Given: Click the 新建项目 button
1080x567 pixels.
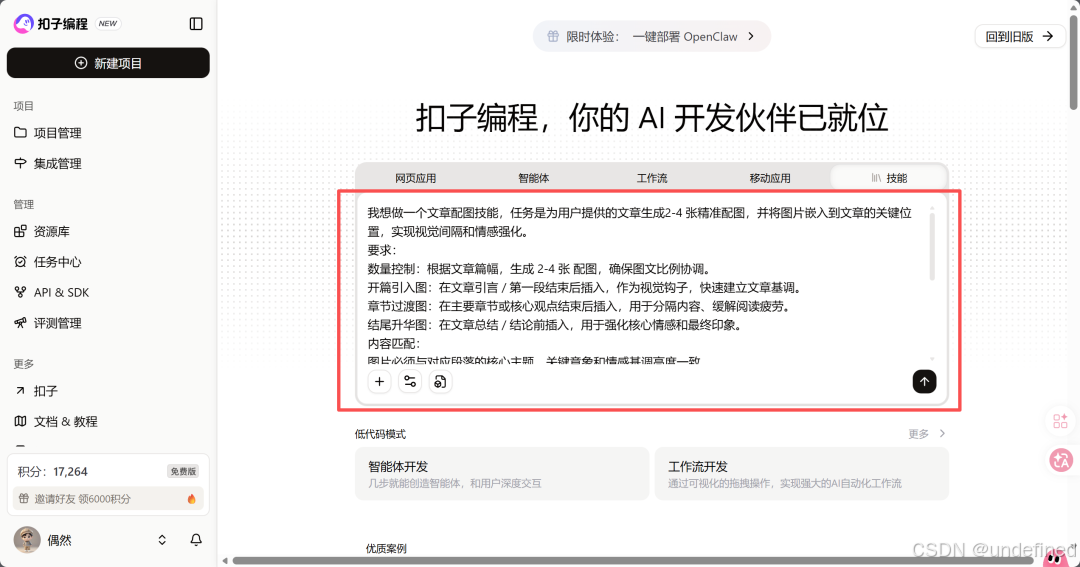Looking at the screenshot, I should coord(108,63).
